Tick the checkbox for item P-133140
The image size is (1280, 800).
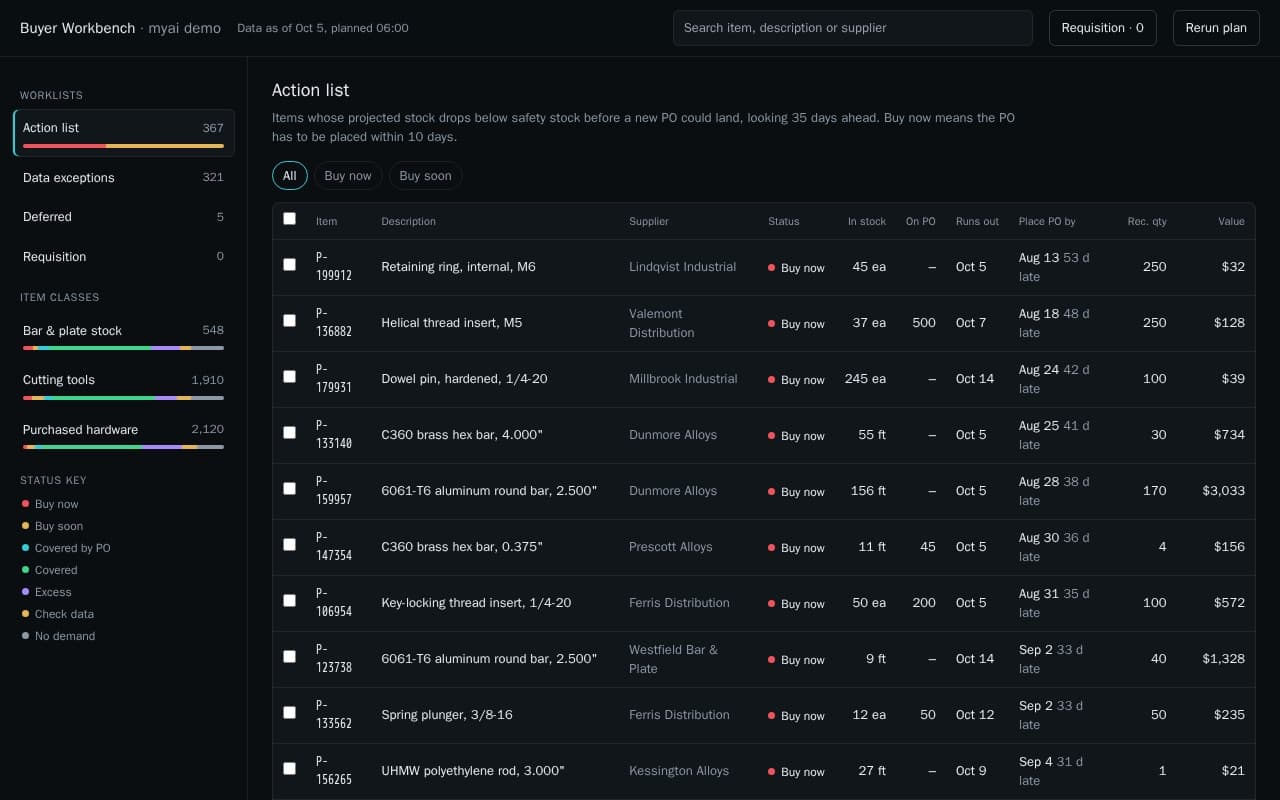pyautogui.click(x=289, y=433)
